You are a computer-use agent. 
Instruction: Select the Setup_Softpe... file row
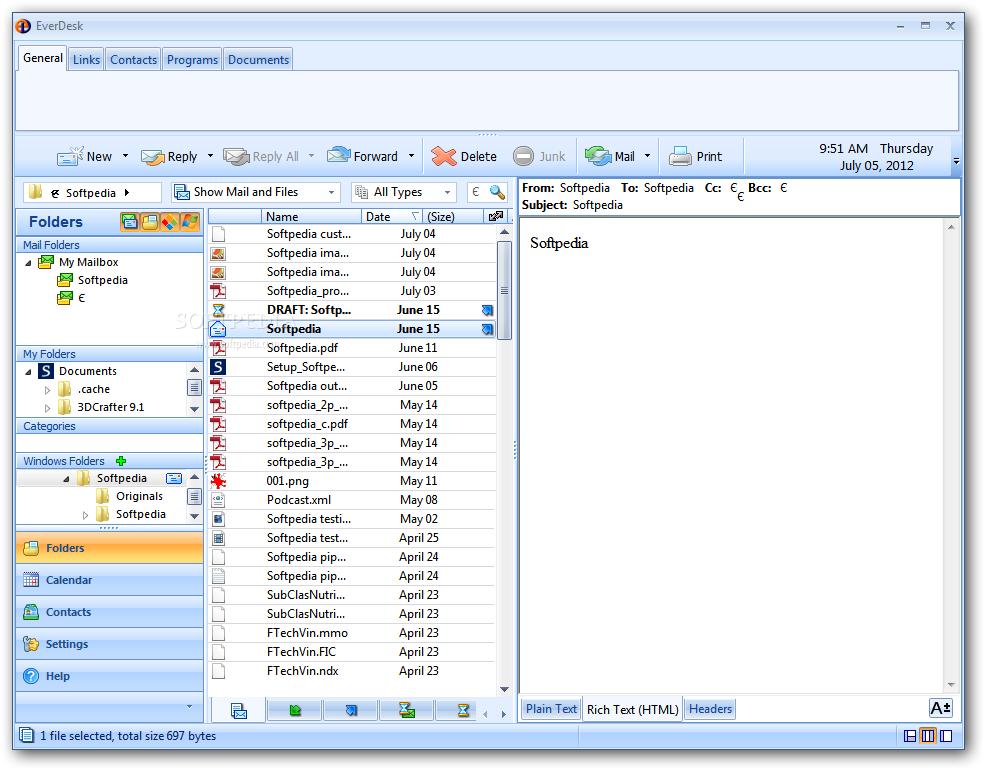(352, 367)
